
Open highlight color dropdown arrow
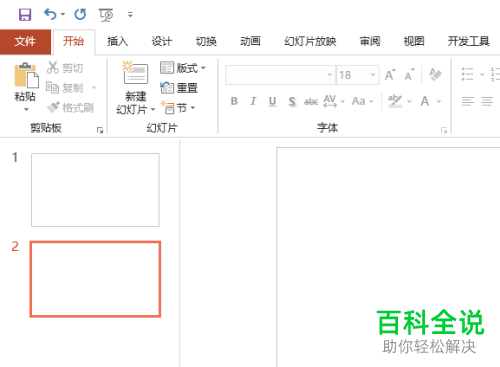tap(410, 101)
